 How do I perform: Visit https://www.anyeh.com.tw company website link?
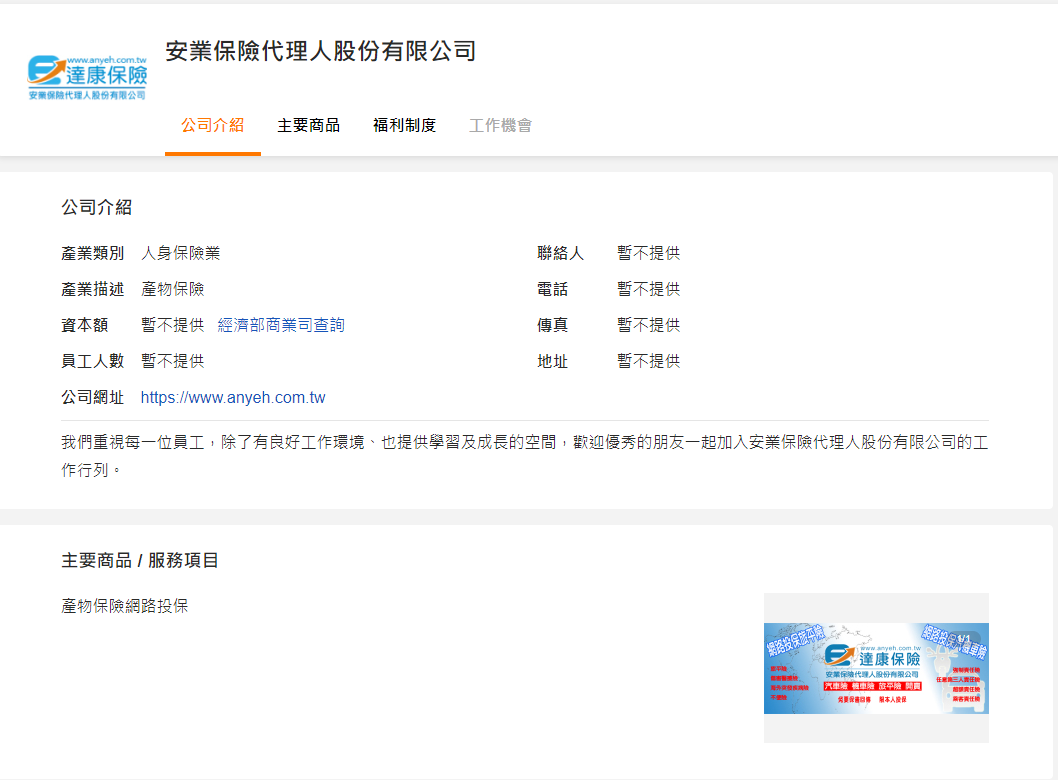click(233, 397)
